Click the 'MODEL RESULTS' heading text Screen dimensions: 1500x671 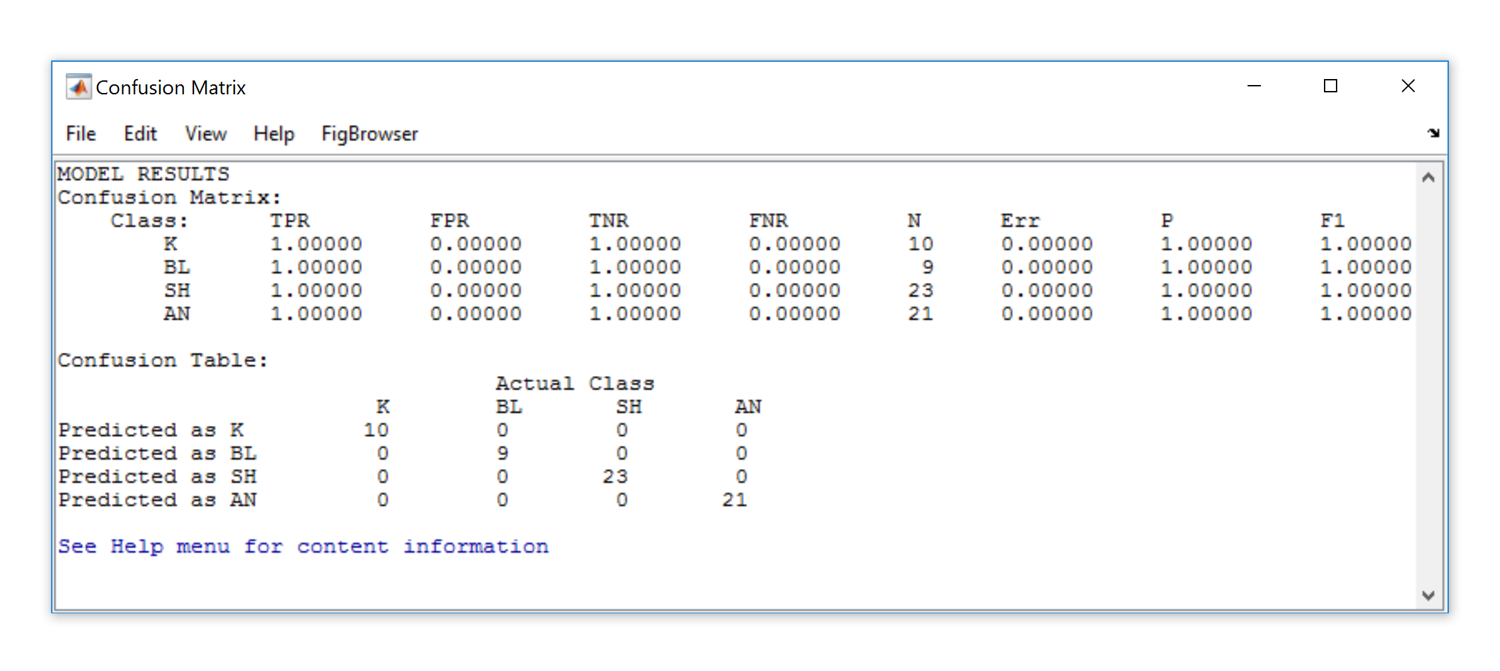click(x=143, y=174)
